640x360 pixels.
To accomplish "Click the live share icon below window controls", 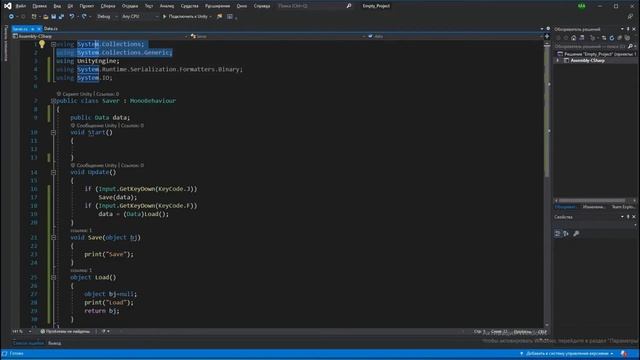I will click(x=630, y=16).
